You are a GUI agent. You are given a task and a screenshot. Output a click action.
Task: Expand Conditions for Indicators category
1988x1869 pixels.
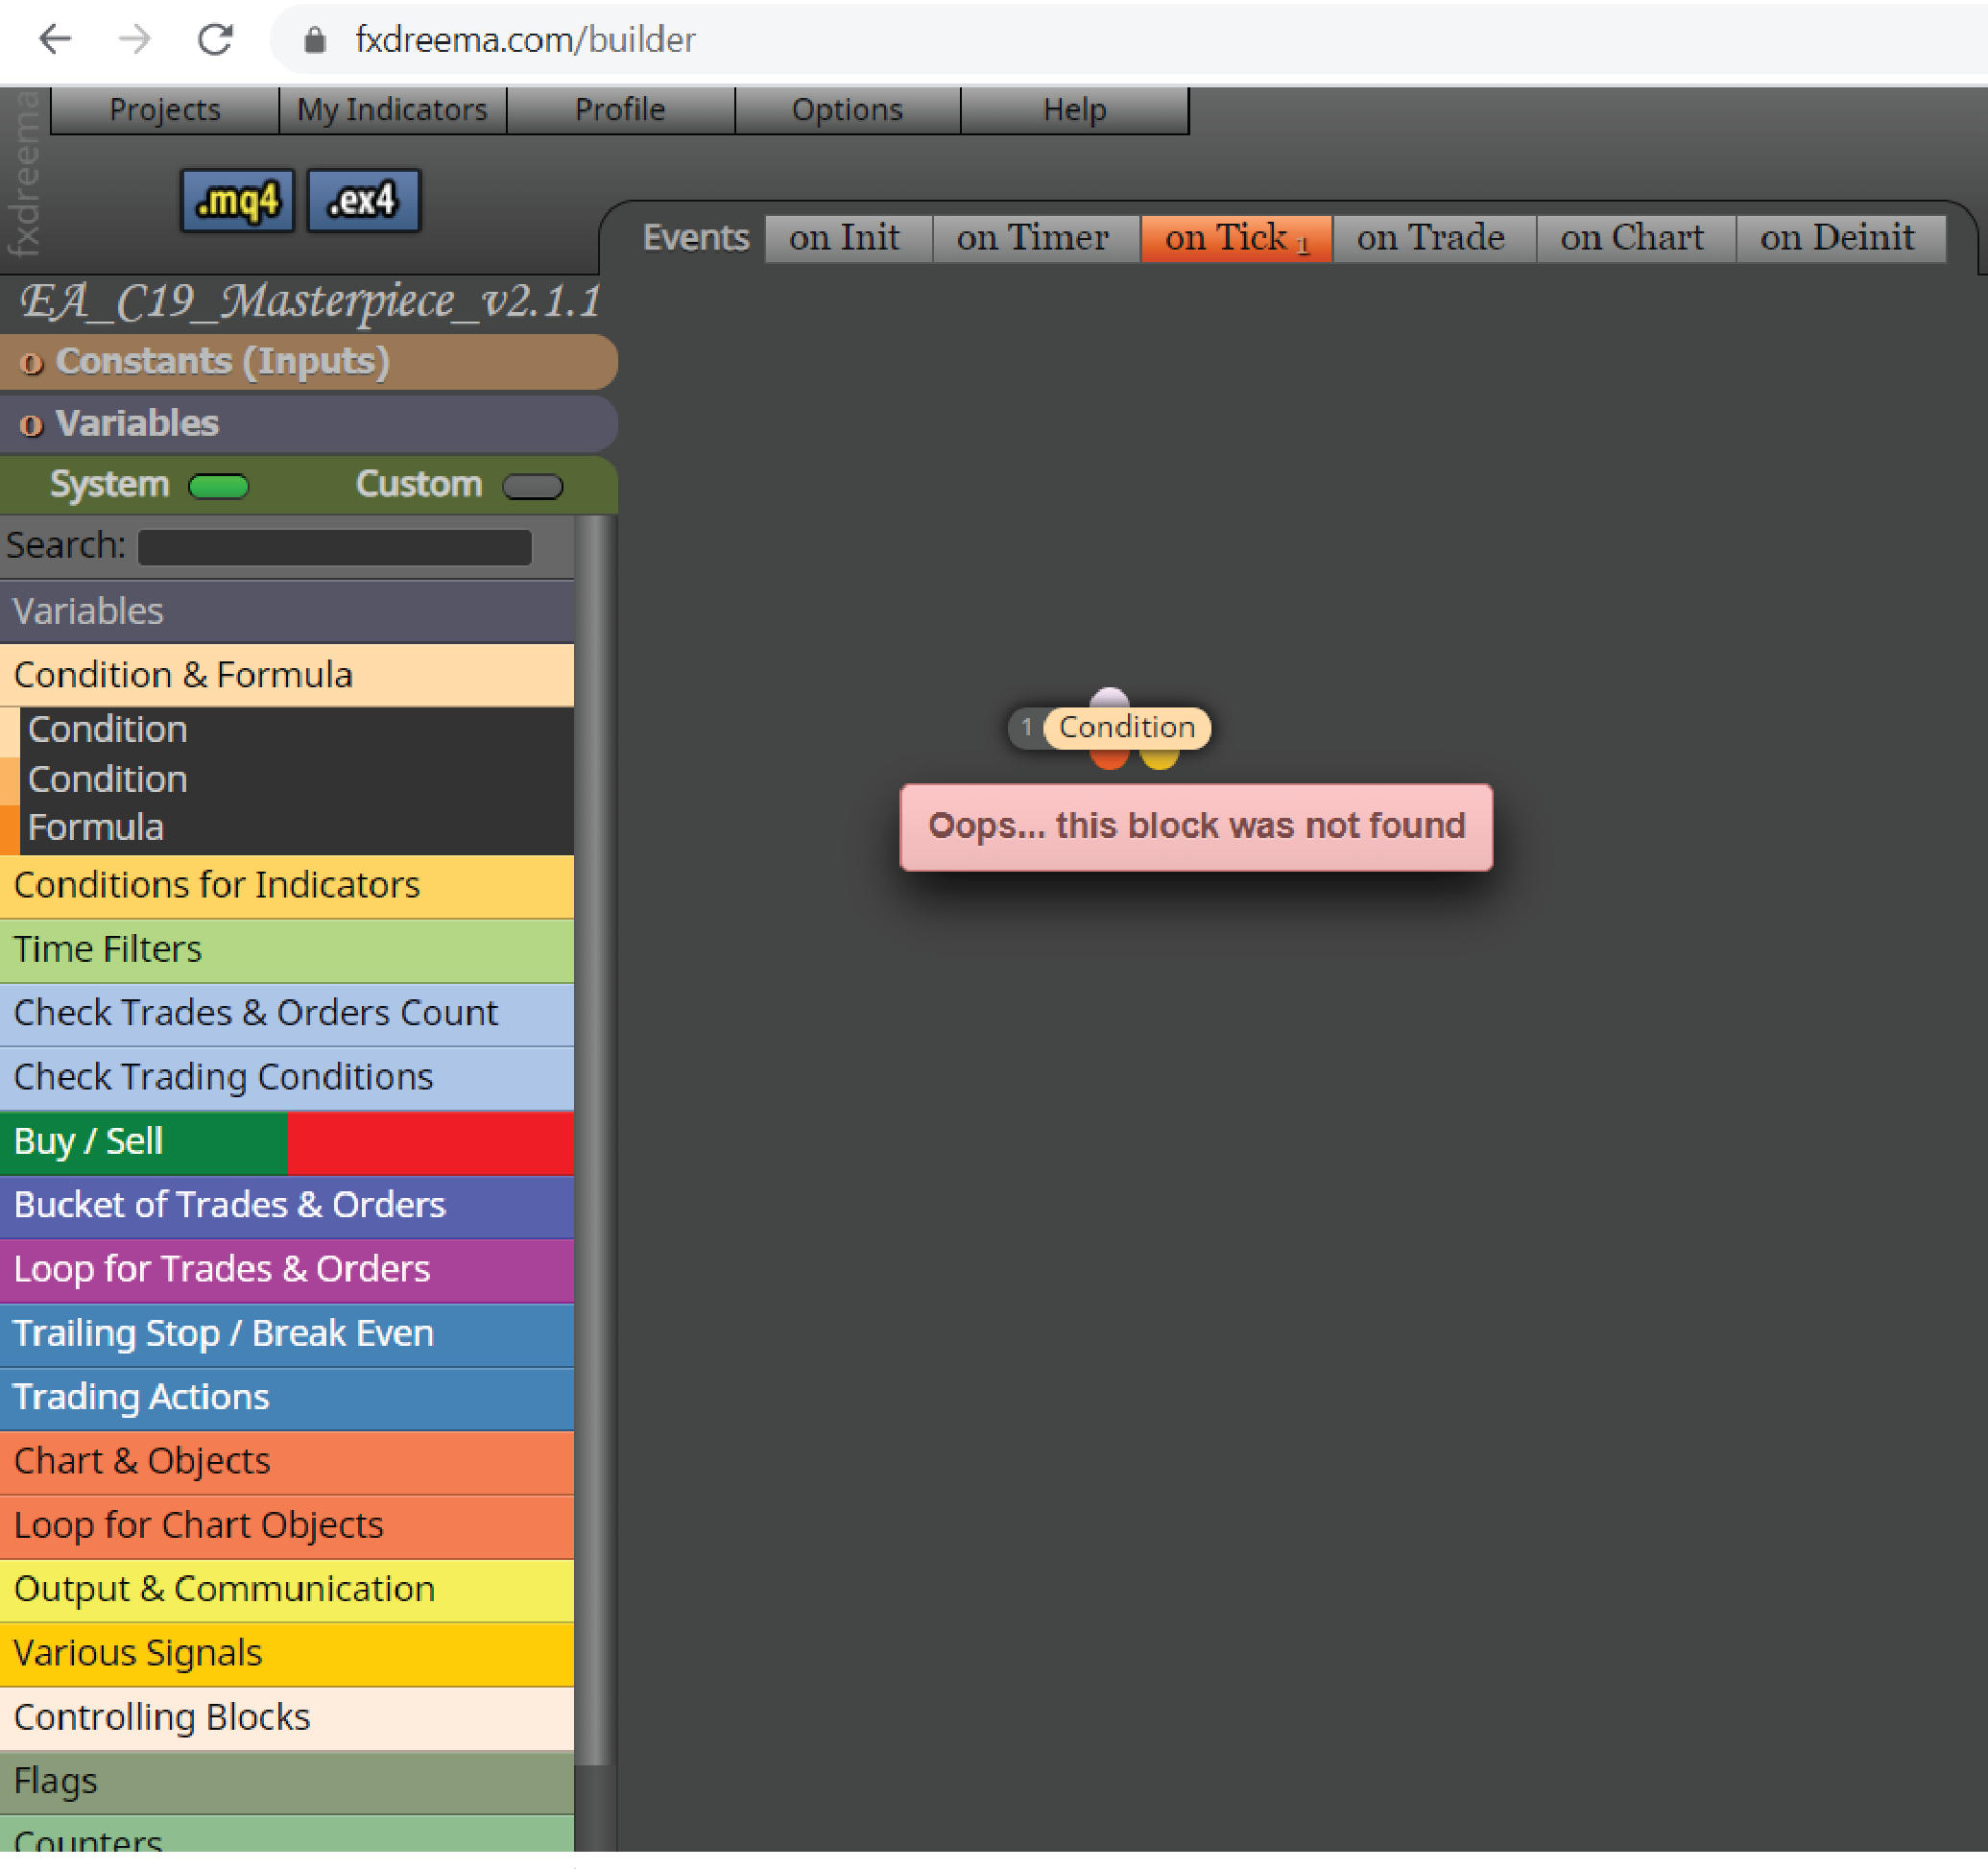point(287,886)
